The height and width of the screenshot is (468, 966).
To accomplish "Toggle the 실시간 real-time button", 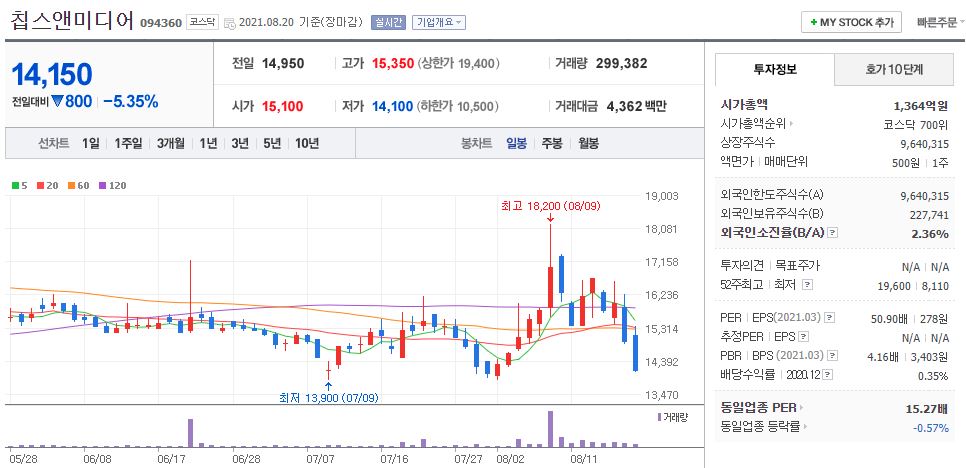I will (x=388, y=22).
